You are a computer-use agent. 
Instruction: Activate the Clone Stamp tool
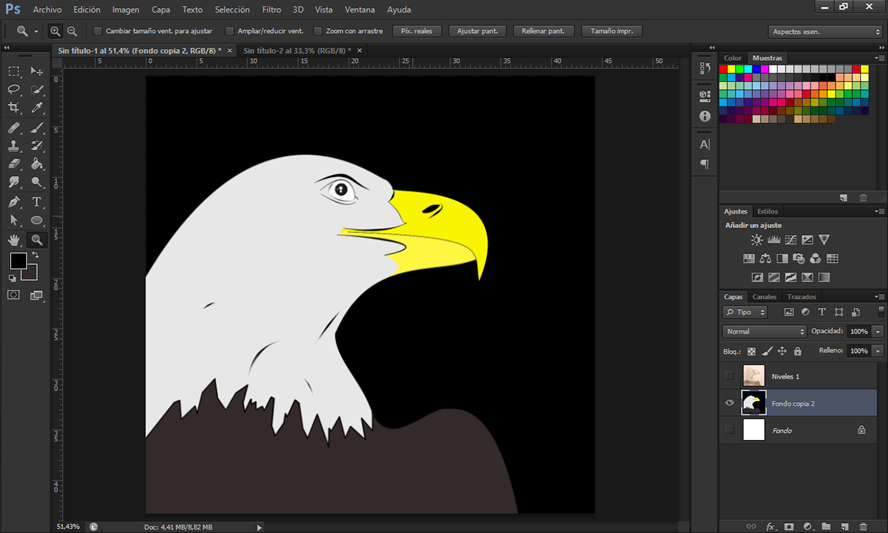click(14, 146)
